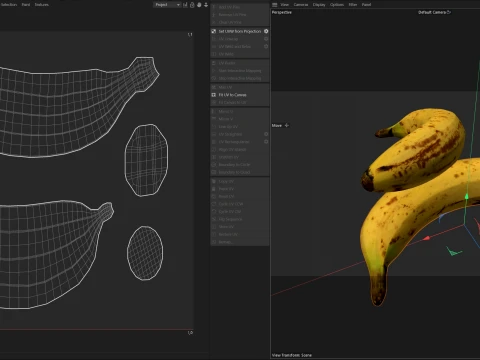This screenshot has height=360, width=480.
Task: Click the Fit UV to Canvas icon
Action: [x=214, y=95]
